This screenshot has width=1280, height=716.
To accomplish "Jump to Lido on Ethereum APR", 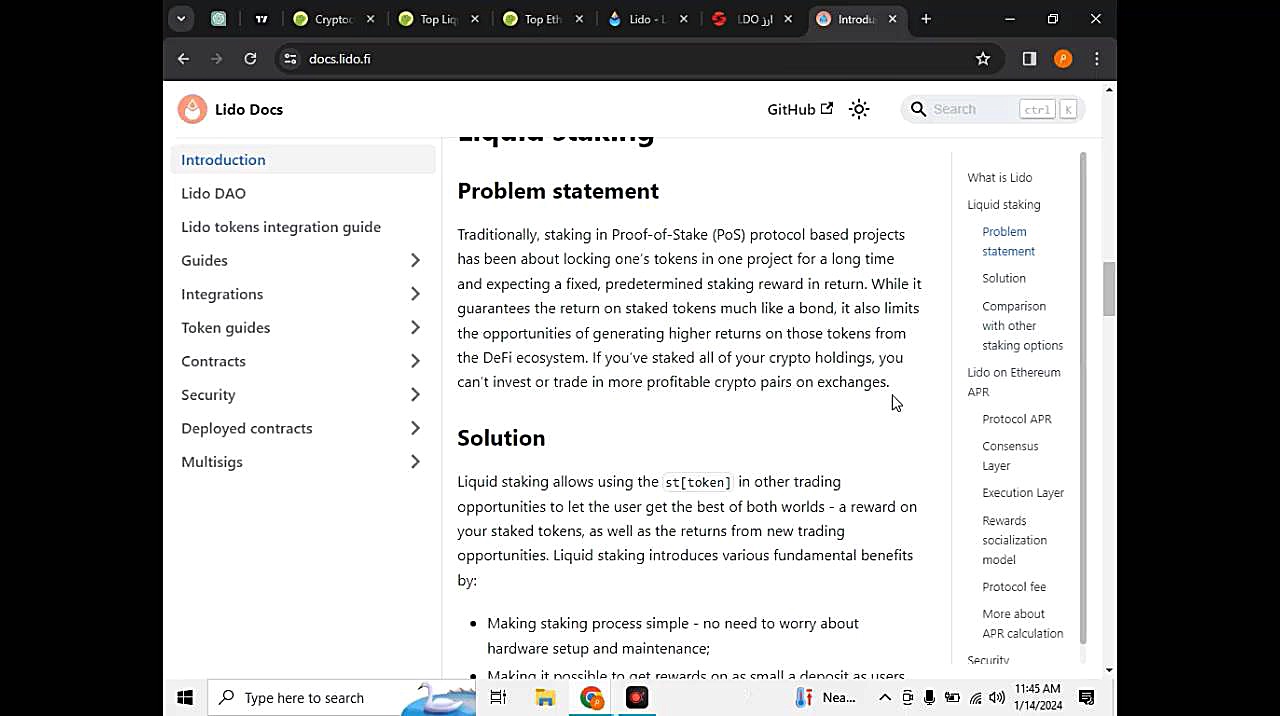I will 1013,382.
